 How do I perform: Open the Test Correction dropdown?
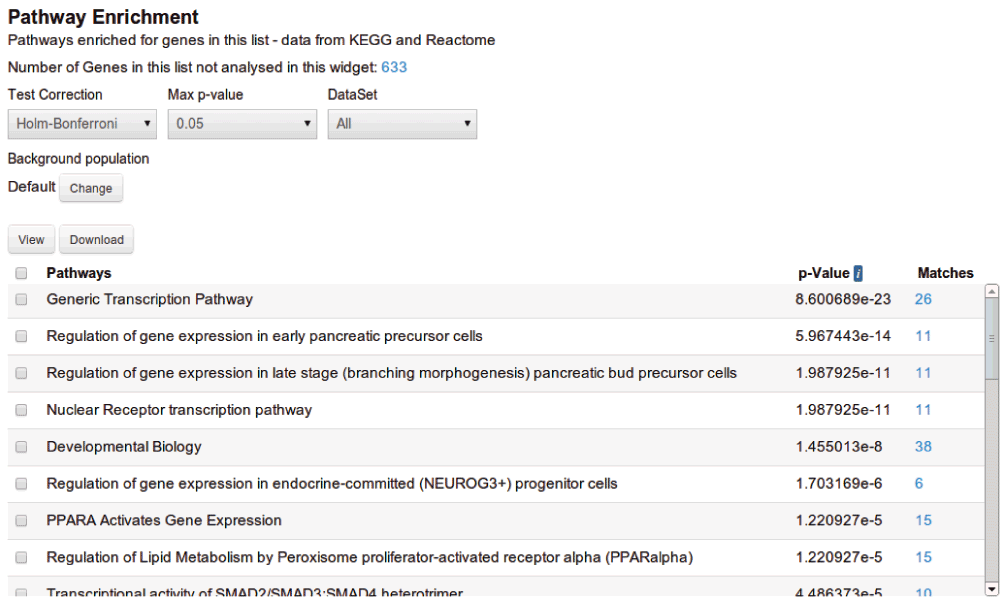pyautogui.click(x=81, y=123)
